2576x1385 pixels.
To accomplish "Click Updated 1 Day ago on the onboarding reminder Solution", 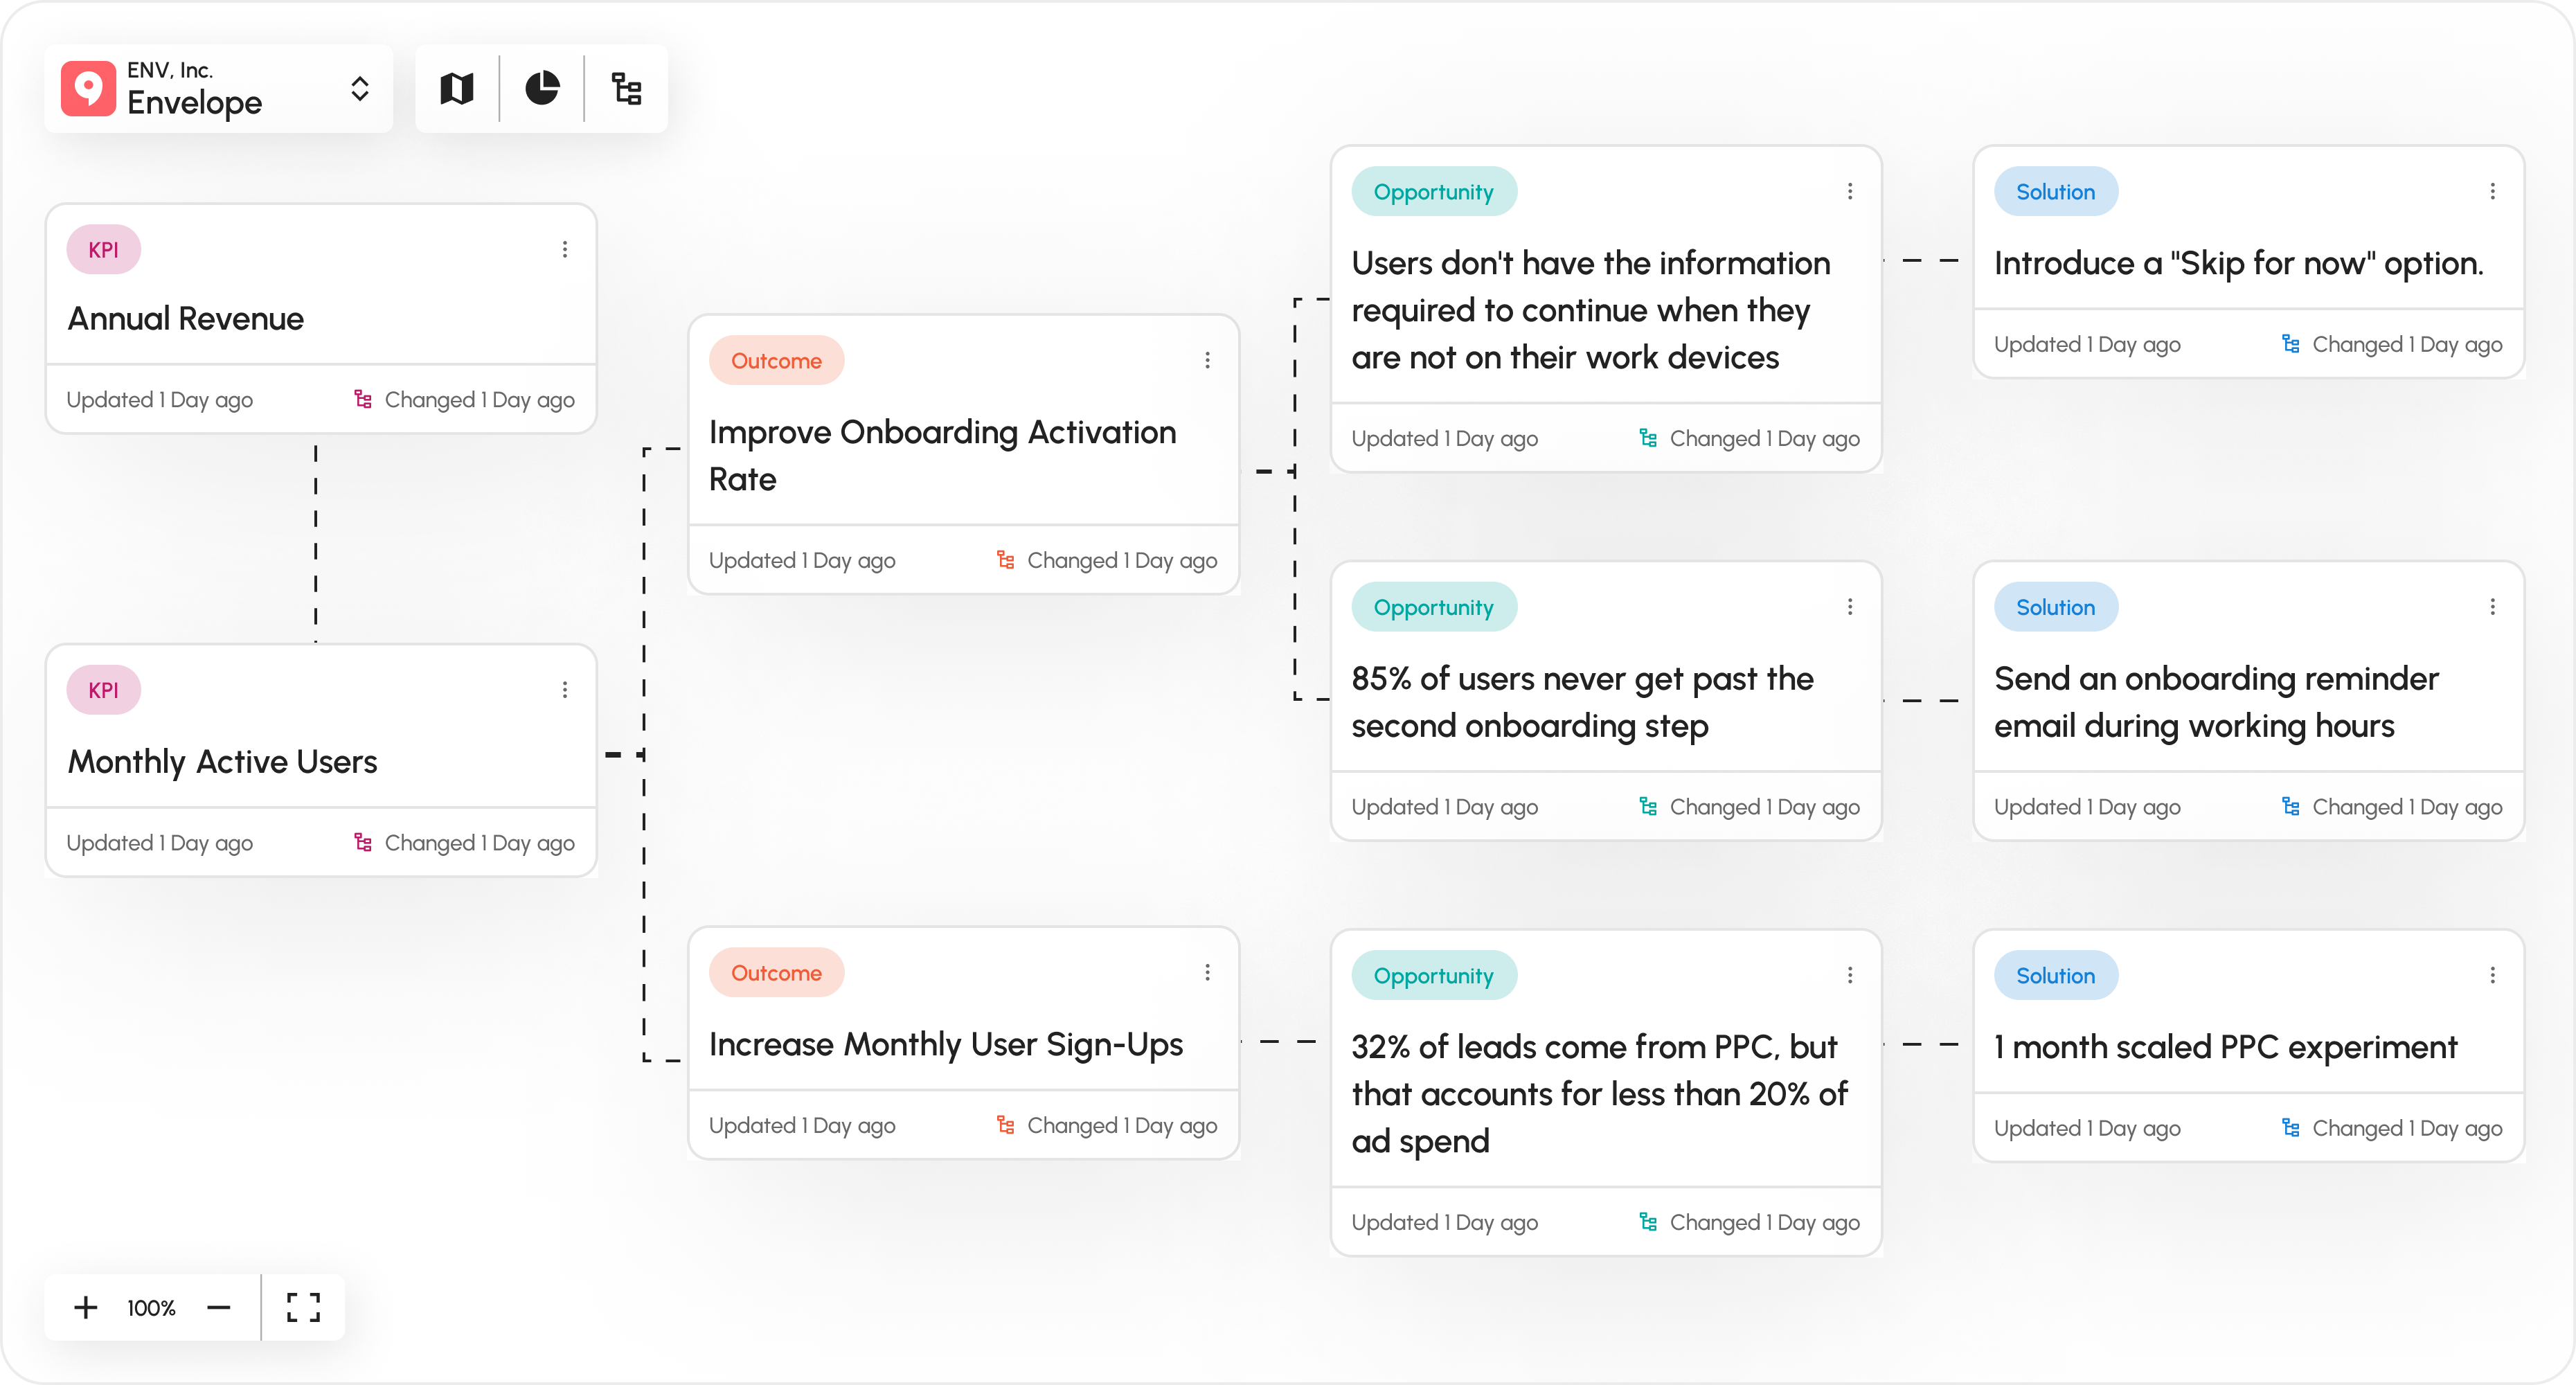I will (x=2087, y=806).
